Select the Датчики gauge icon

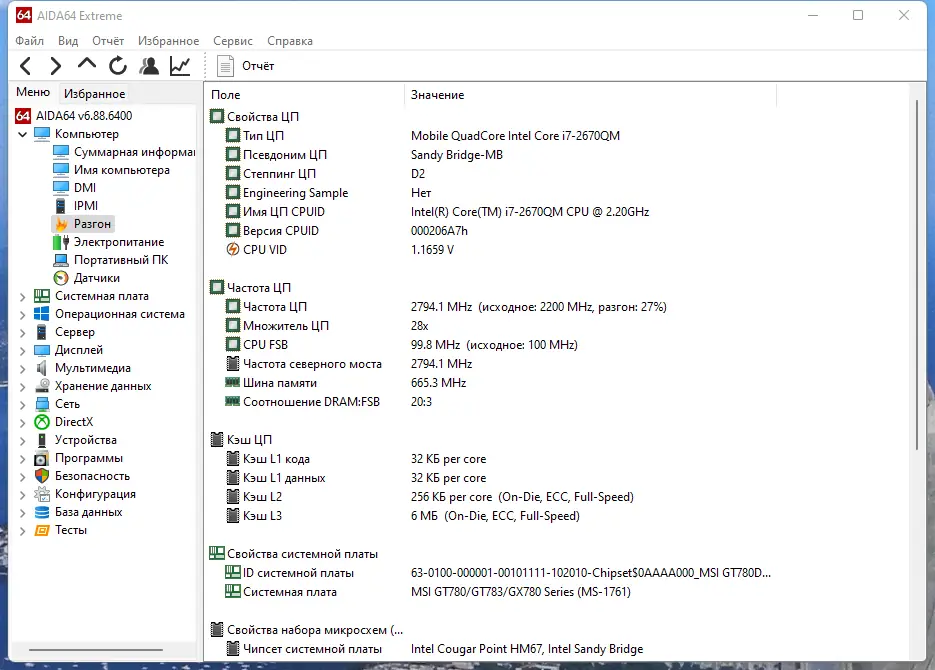tap(61, 278)
